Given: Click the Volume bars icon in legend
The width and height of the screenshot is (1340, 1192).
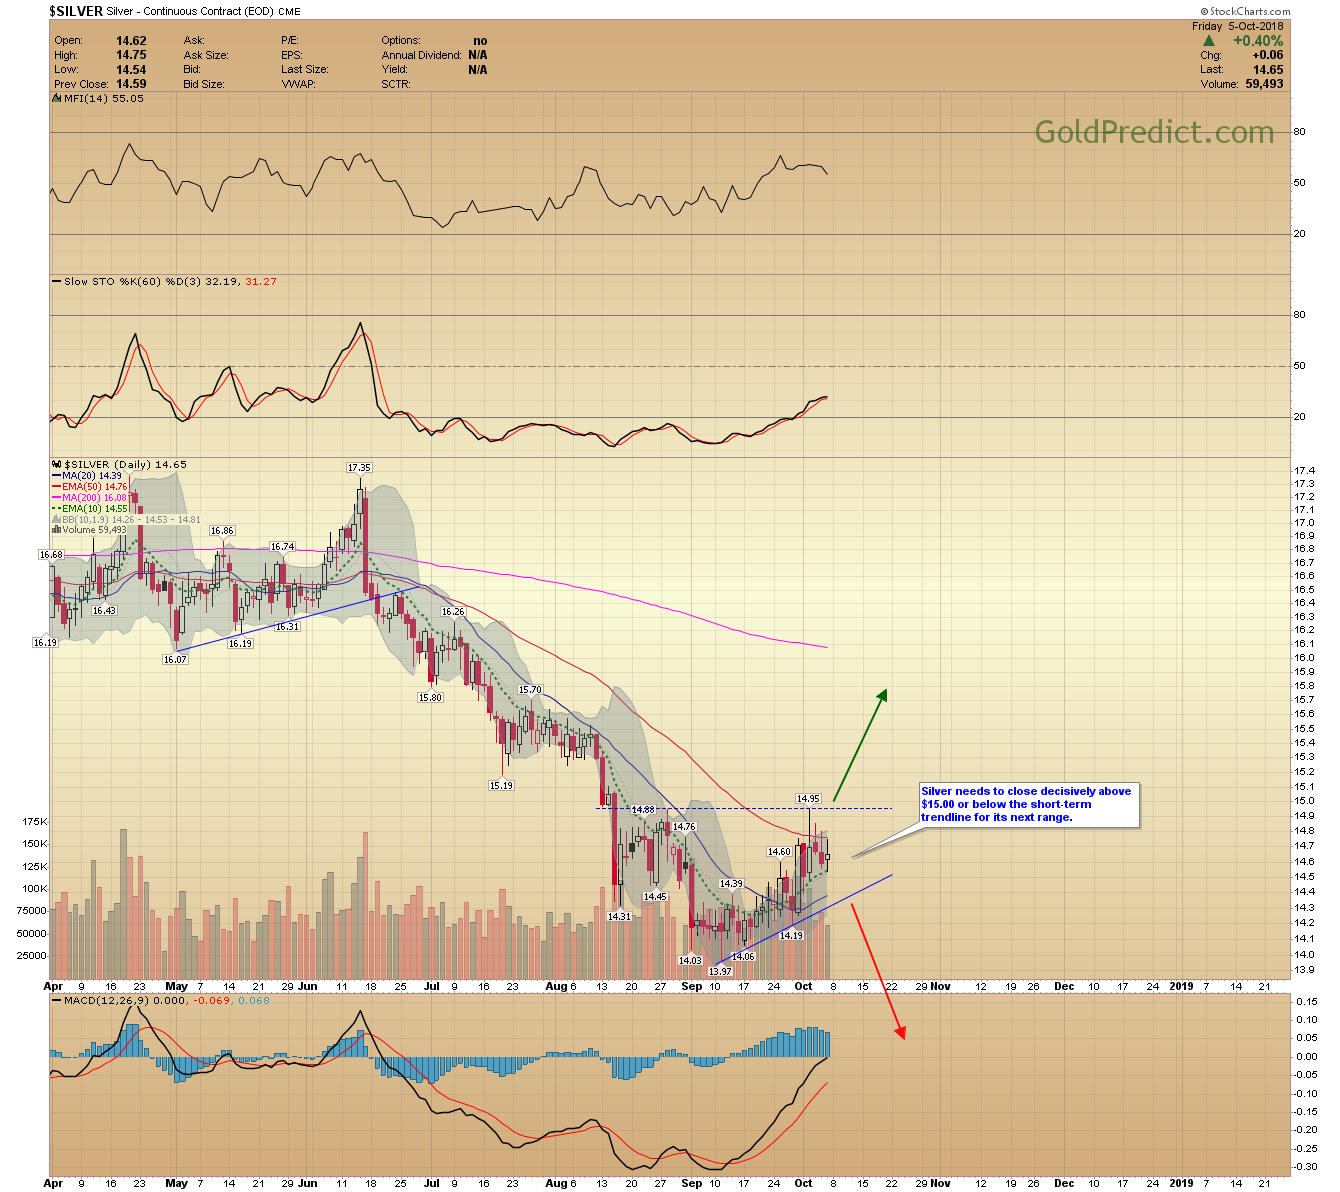Looking at the screenshot, I should click(56, 530).
